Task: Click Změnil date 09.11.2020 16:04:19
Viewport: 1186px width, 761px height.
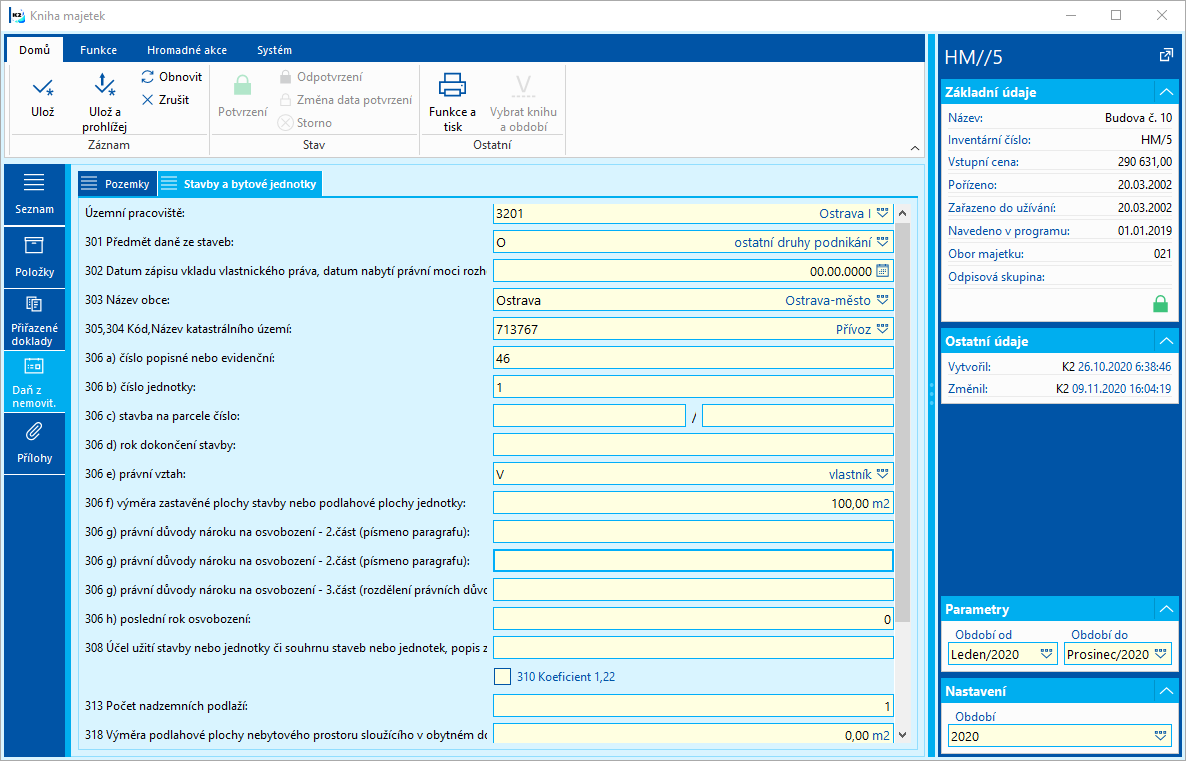Action: click(x=1122, y=389)
